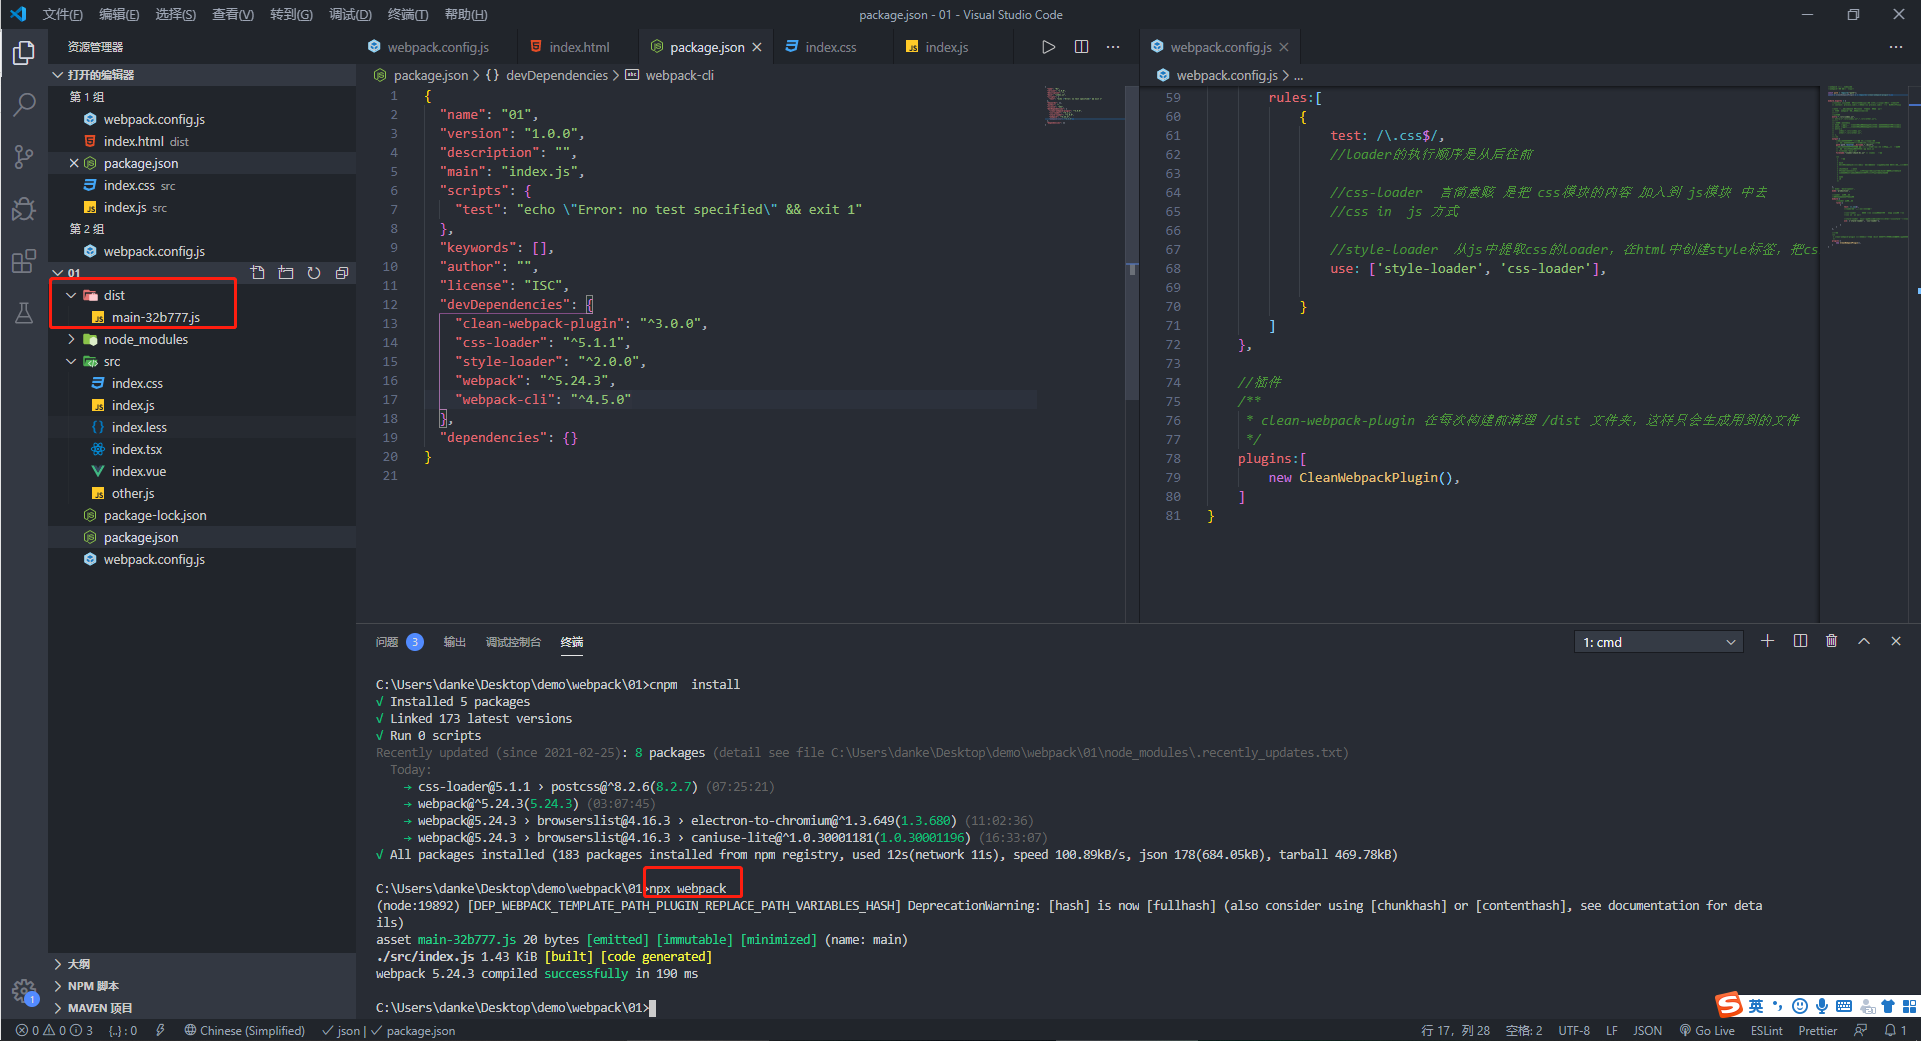Image resolution: width=1921 pixels, height=1041 pixels.
Task: Open the File (文件) menu
Action: pos(62,14)
